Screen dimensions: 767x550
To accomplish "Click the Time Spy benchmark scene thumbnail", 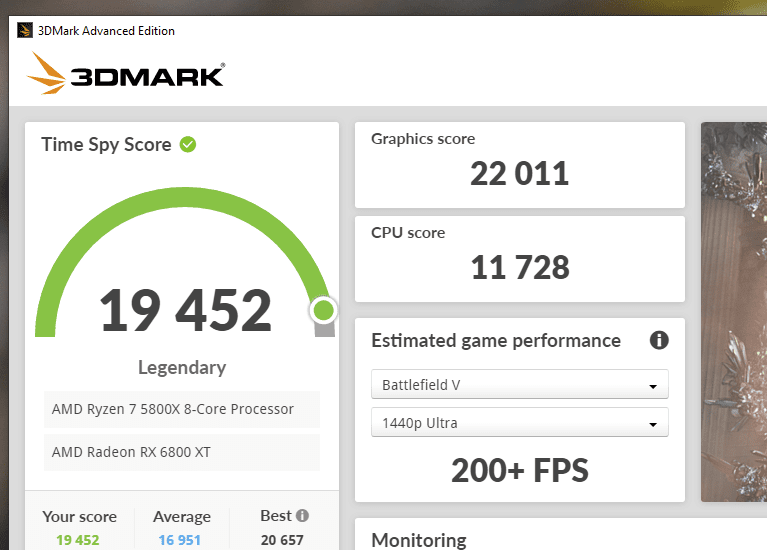I will [734, 312].
